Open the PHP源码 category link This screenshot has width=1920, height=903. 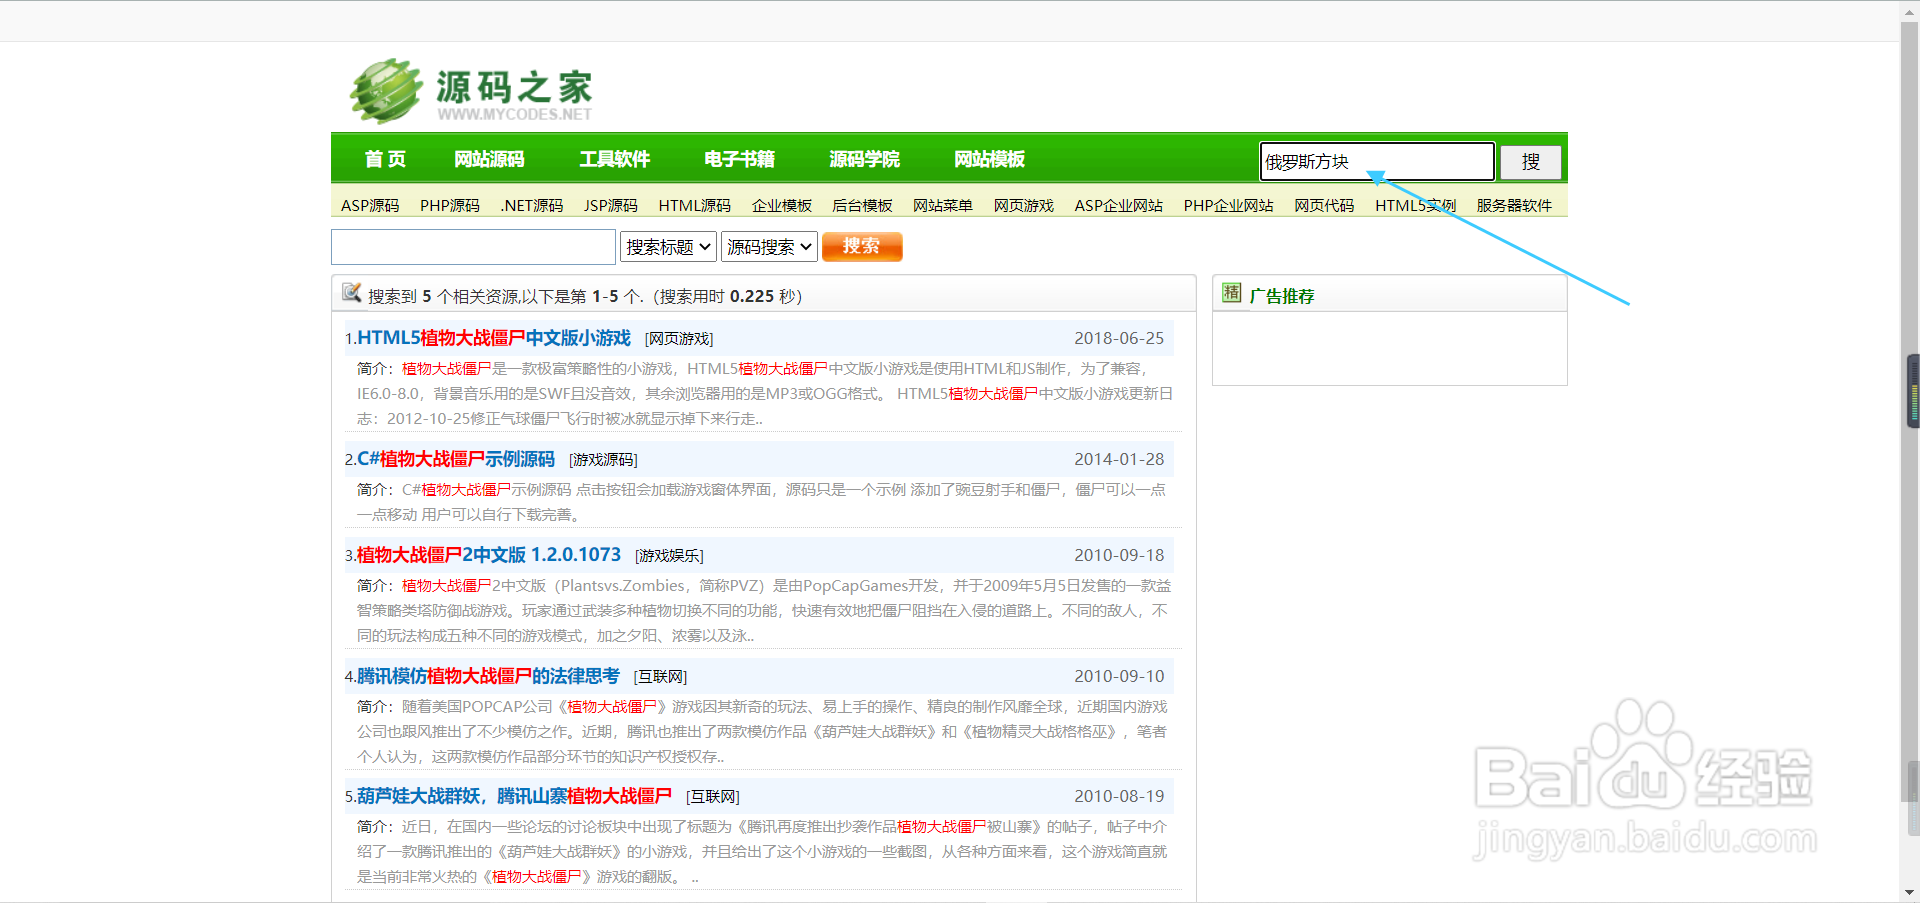[x=450, y=205]
